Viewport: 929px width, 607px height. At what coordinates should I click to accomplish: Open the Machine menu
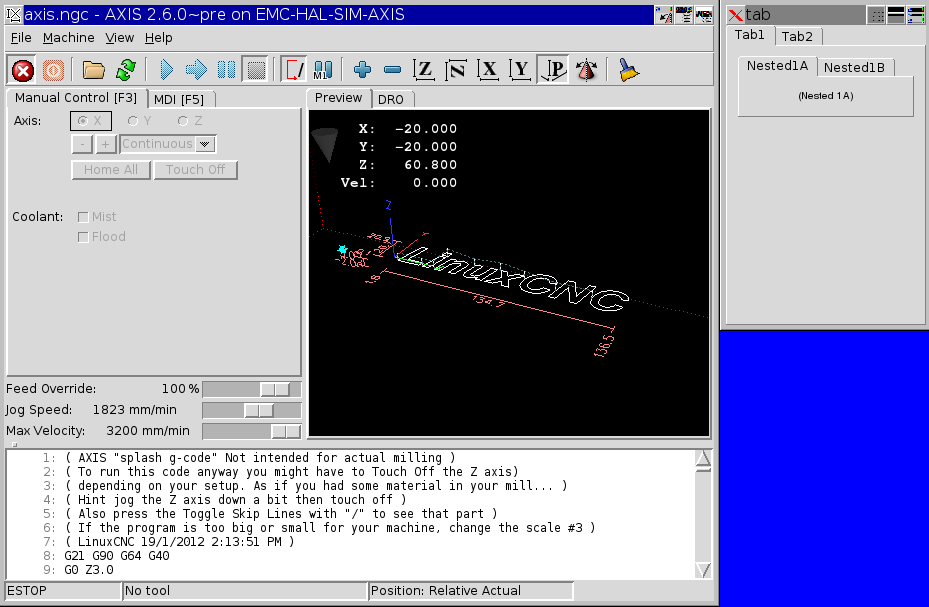[x=69, y=38]
